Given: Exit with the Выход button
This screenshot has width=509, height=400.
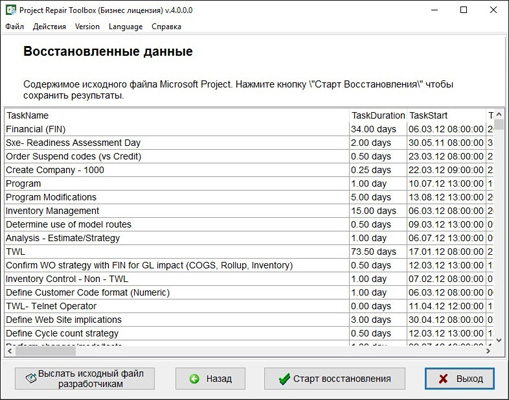Looking at the screenshot, I should coord(460,379).
